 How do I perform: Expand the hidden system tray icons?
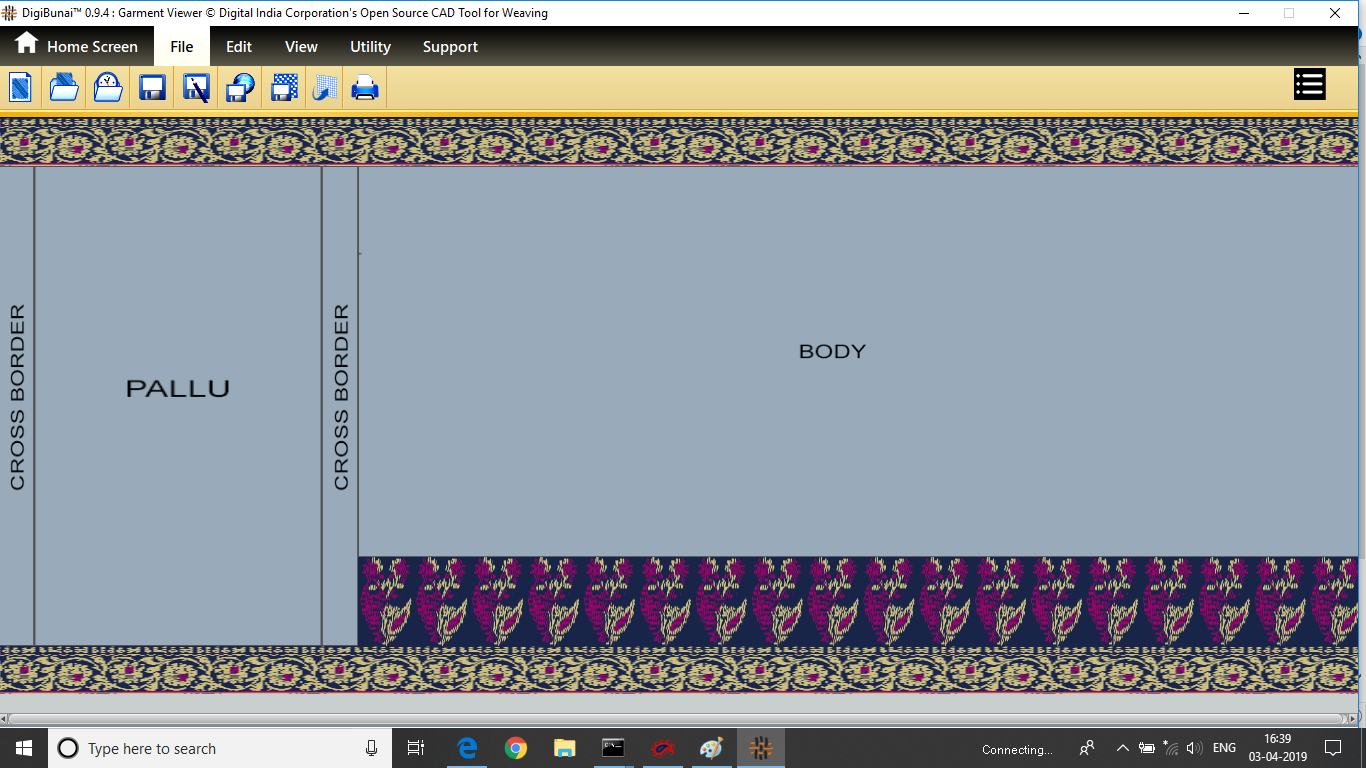click(x=1122, y=749)
